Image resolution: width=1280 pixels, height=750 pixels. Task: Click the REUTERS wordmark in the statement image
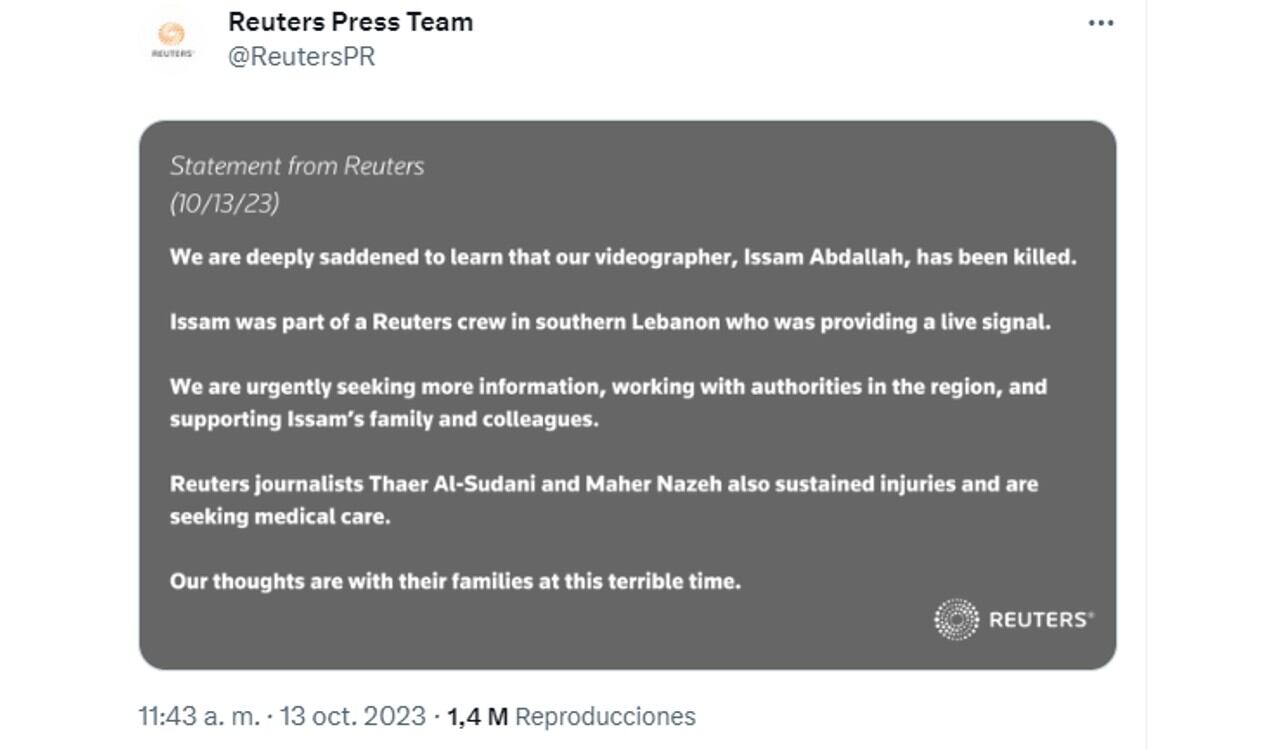[x=1040, y=620]
